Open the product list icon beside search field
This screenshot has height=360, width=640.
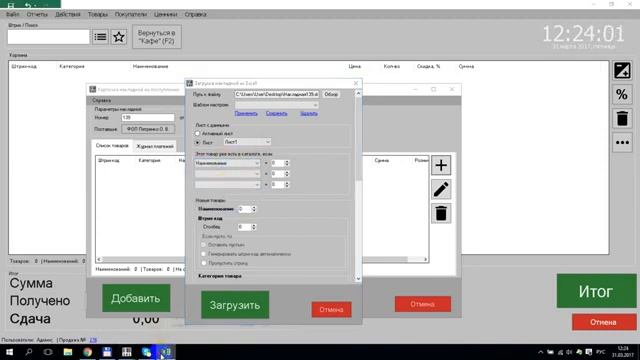[100, 37]
